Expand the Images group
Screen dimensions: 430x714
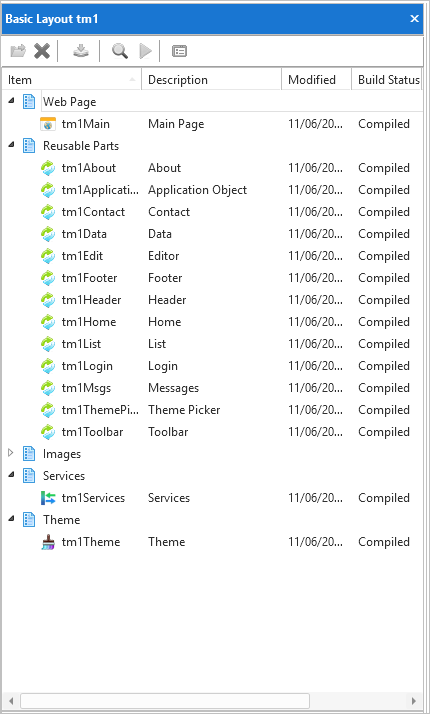(x=11, y=453)
